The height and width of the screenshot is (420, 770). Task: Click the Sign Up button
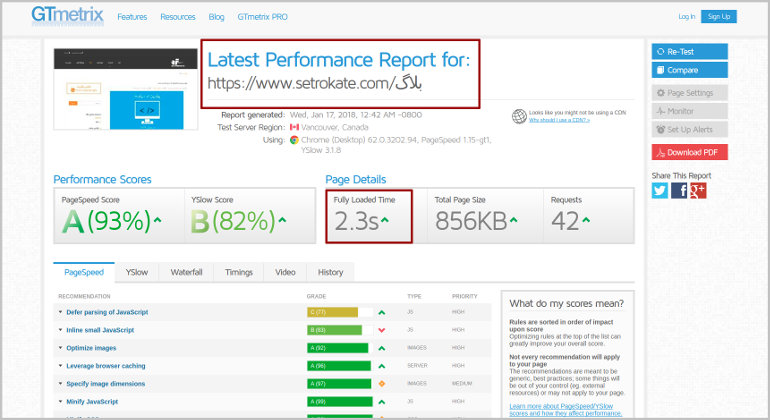tap(718, 17)
